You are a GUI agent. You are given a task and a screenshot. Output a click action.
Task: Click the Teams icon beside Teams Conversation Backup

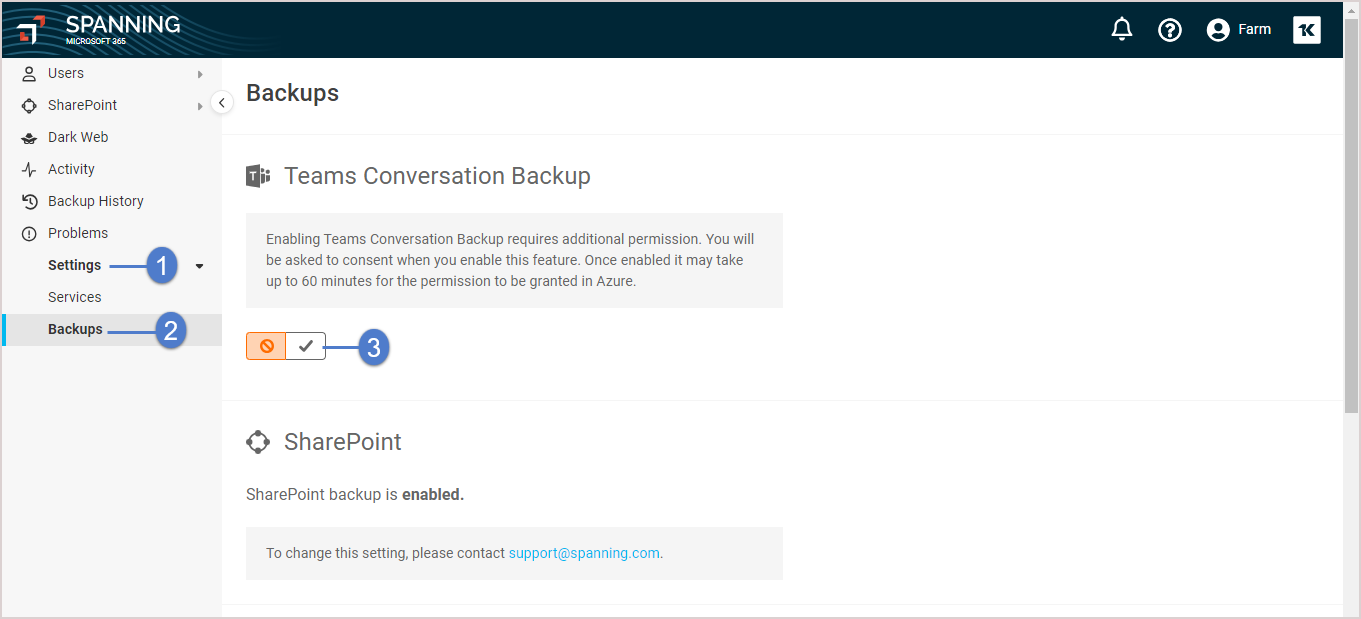pos(258,176)
